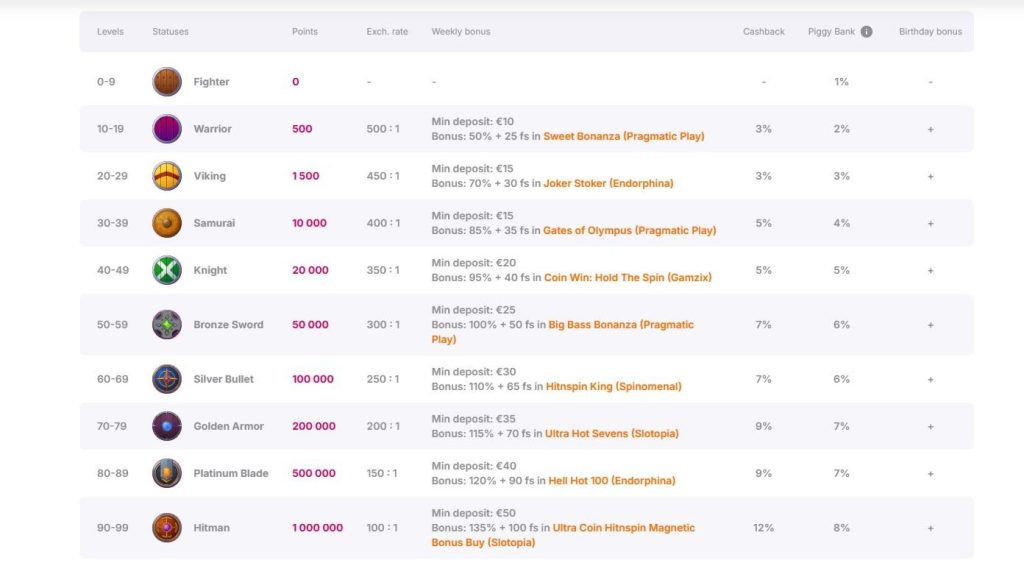Image resolution: width=1024 pixels, height=577 pixels.
Task: Click the Exch. rate column header
Action: [387, 31]
